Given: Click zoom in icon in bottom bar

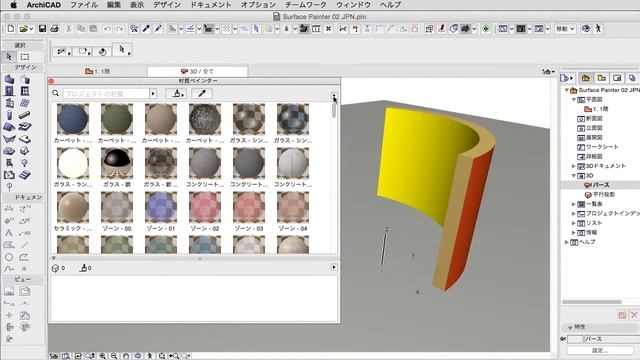Looking at the screenshot, I should [102, 356].
